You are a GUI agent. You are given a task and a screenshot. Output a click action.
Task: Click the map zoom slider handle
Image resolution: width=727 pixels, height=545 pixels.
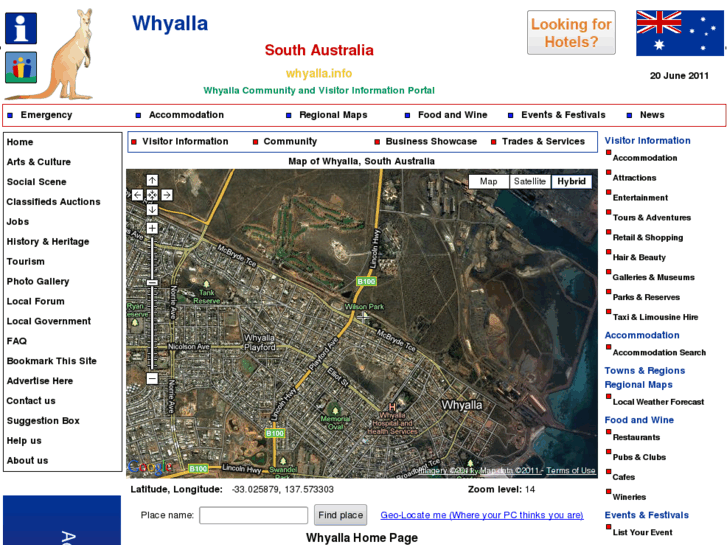click(152, 282)
